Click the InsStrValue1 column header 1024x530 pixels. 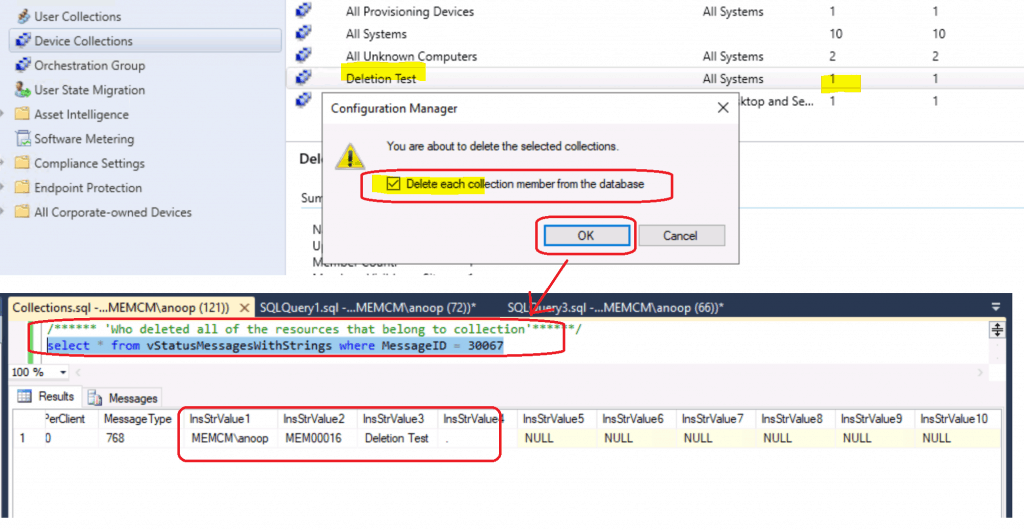219,419
